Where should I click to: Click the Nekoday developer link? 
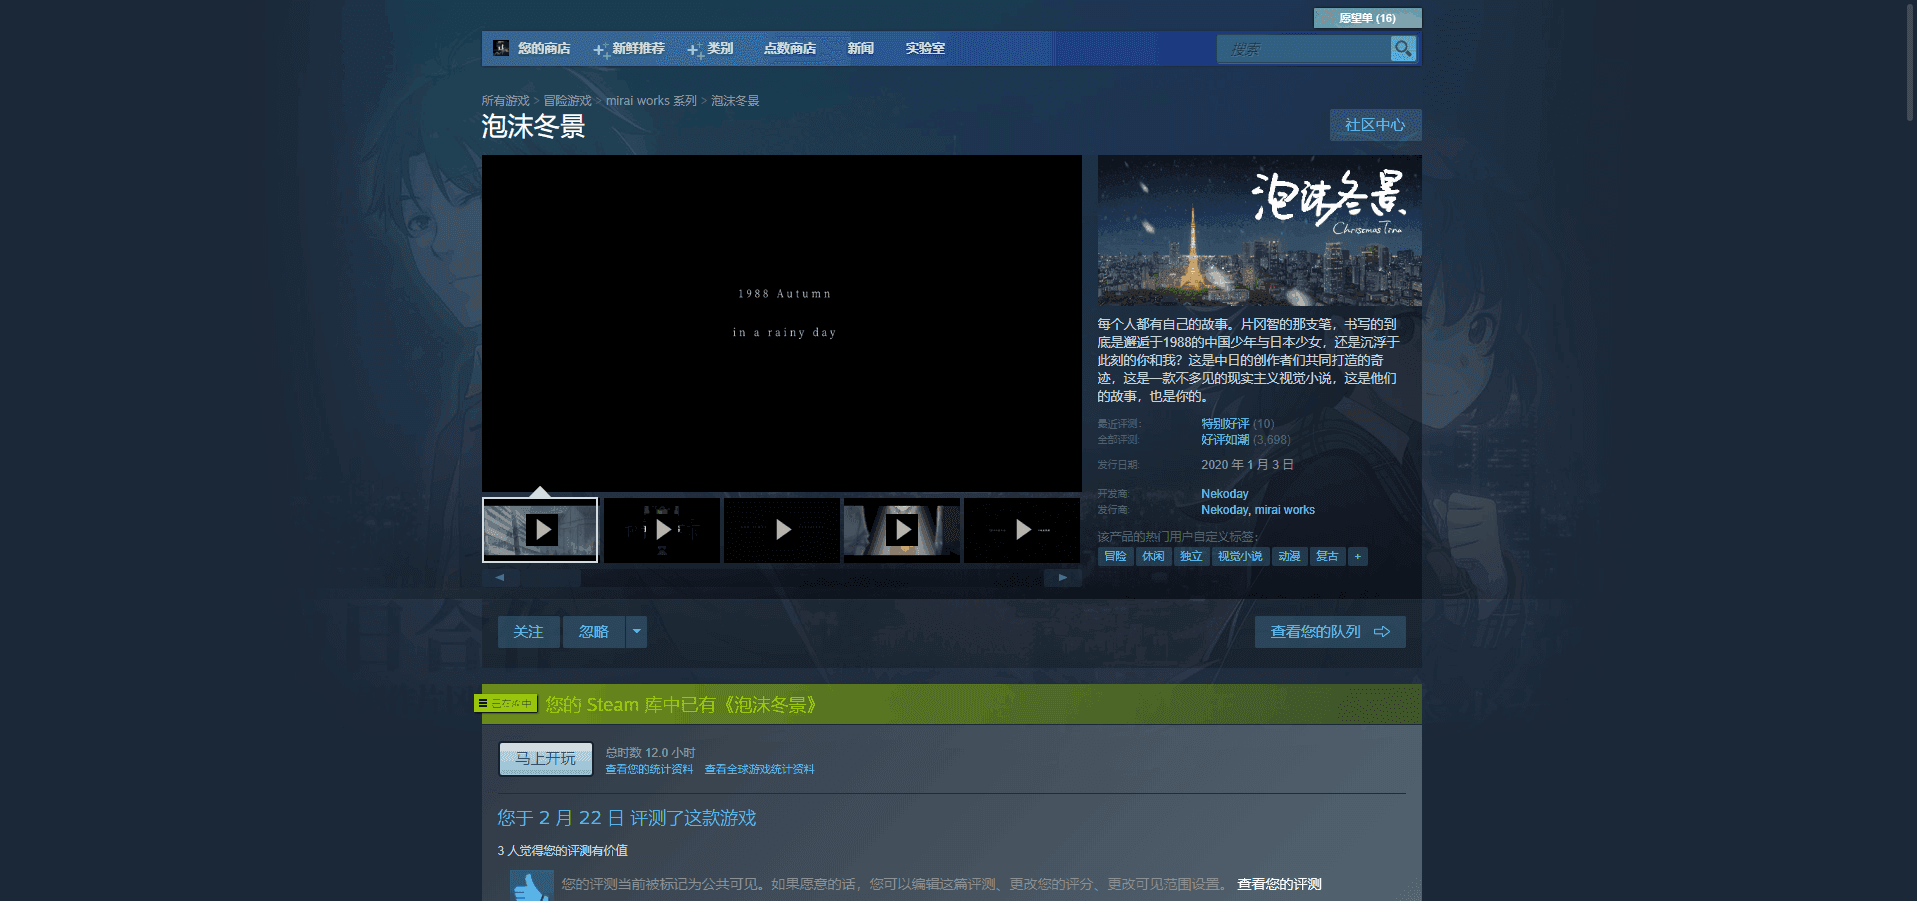click(x=1225, y=494)
